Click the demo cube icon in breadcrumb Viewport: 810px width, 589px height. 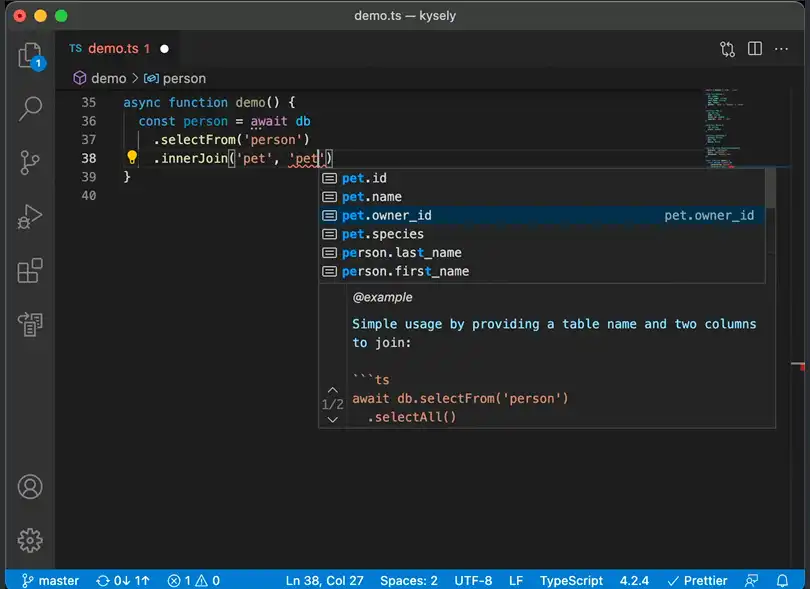click(80, 78)
